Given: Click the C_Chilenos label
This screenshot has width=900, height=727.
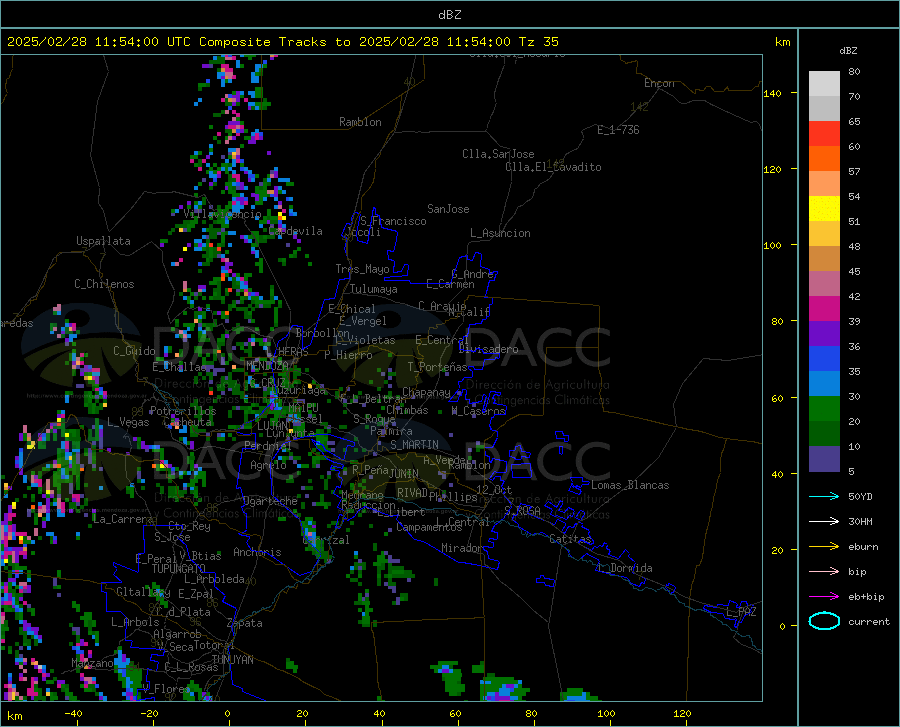Looking at the screenshot, I should (x=104, y=284).
